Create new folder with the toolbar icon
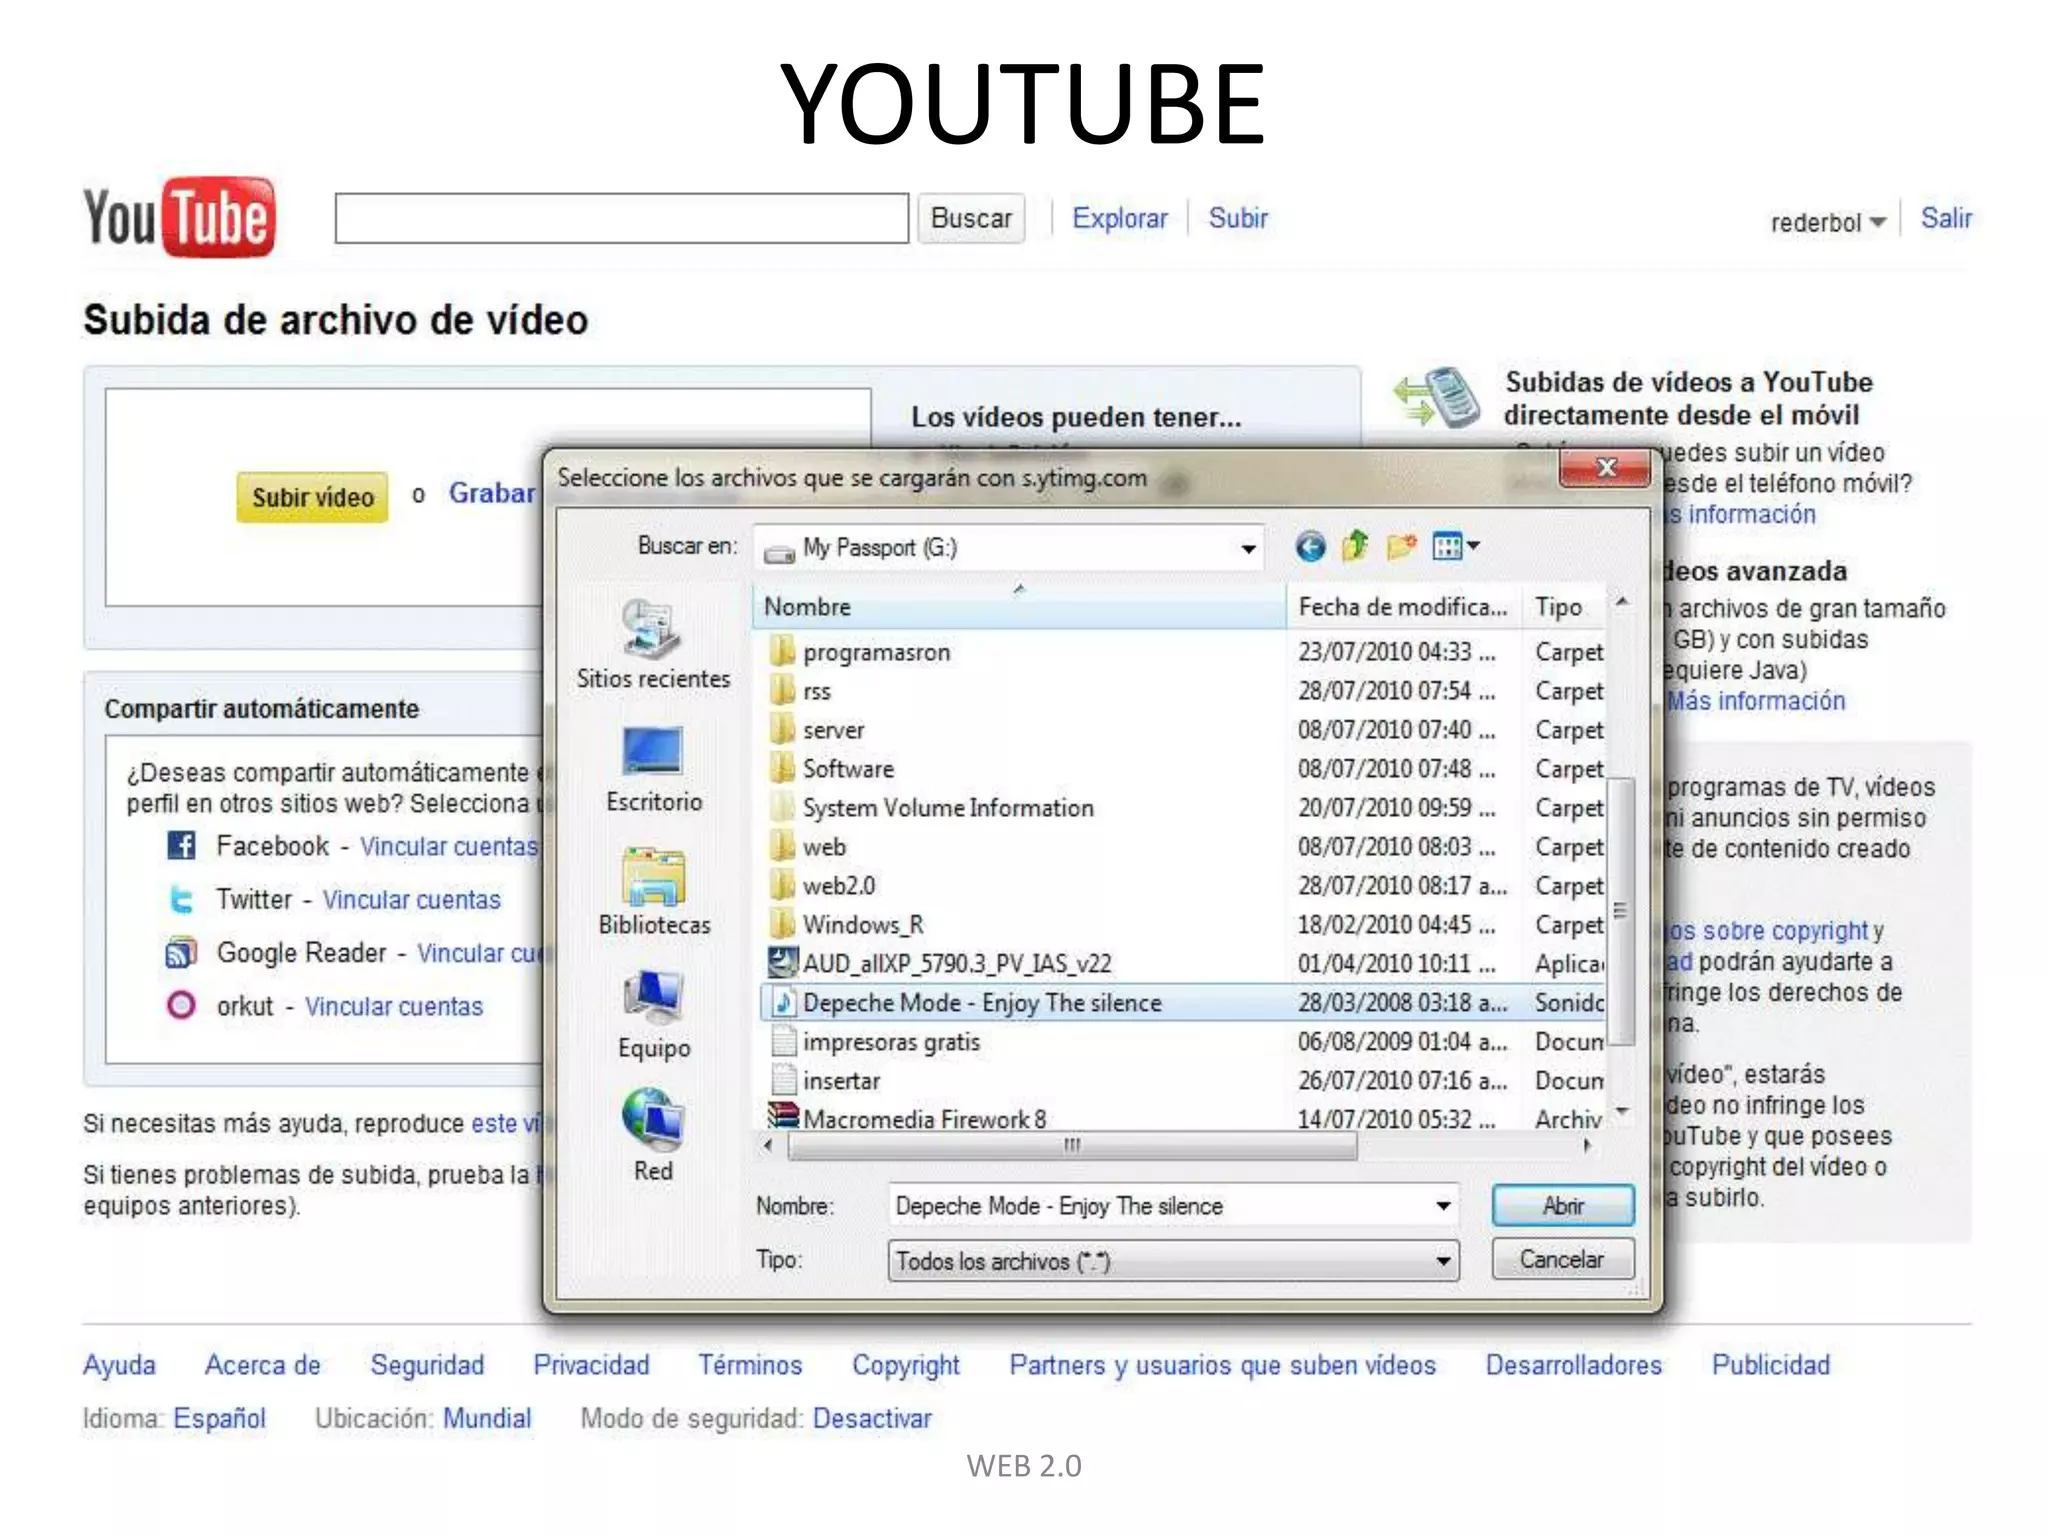2048x1536 pixels. click(x=1402, y=546)
